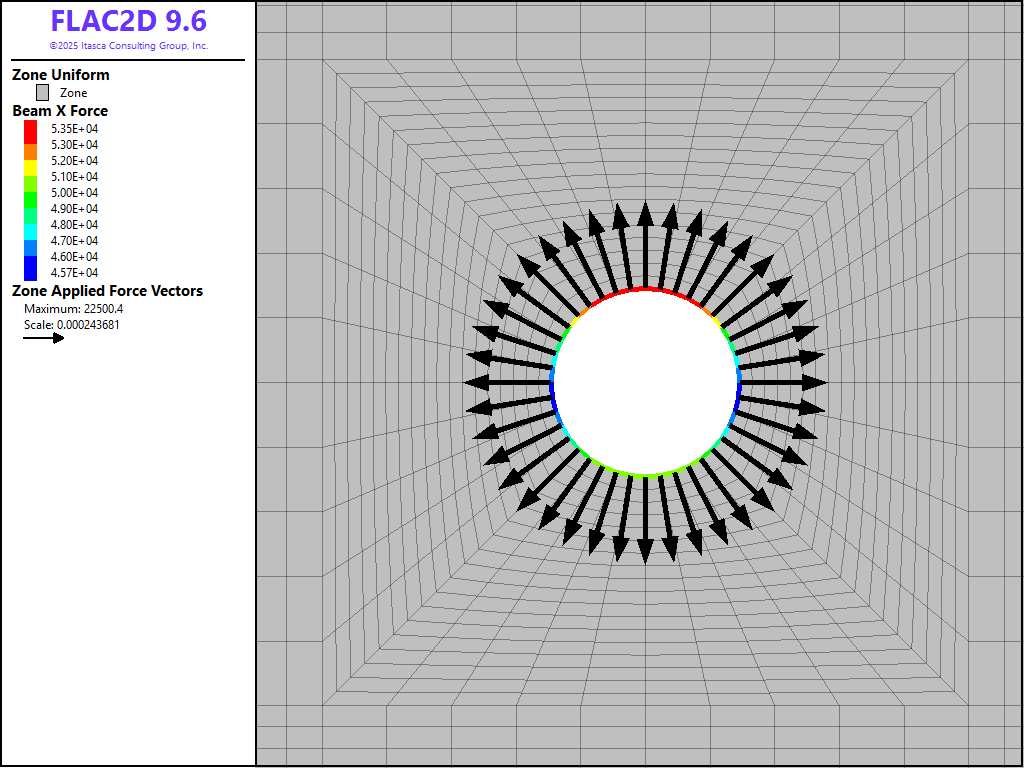The height and width of the screenshot is (768, 1024).
Task: Click the Itasca Consulting Group copyright line
Action: click(x=128, y=46)
